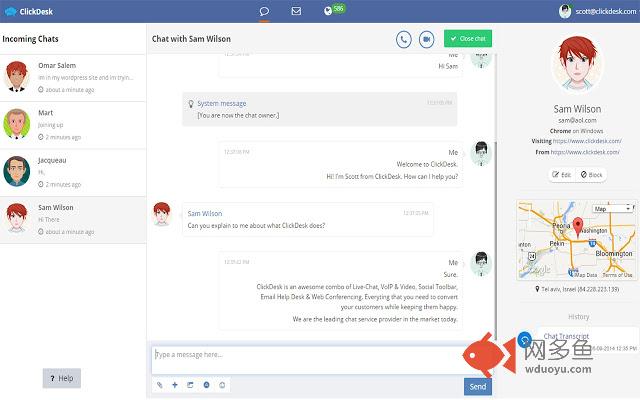Screen dimensions: 640x400
Task: Click the Tel aviv, Israel location text
Action: pyautogui.click(x=580, y=289)
